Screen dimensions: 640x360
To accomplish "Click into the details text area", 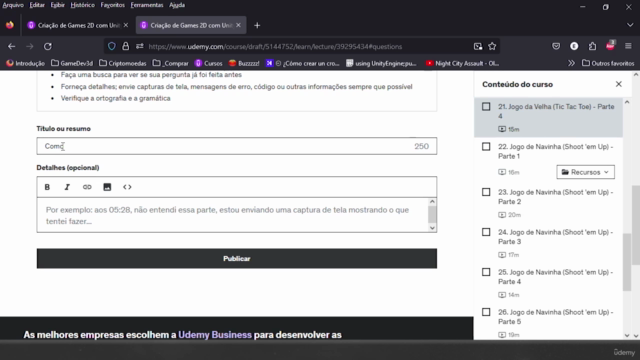I will coord(233,215).
